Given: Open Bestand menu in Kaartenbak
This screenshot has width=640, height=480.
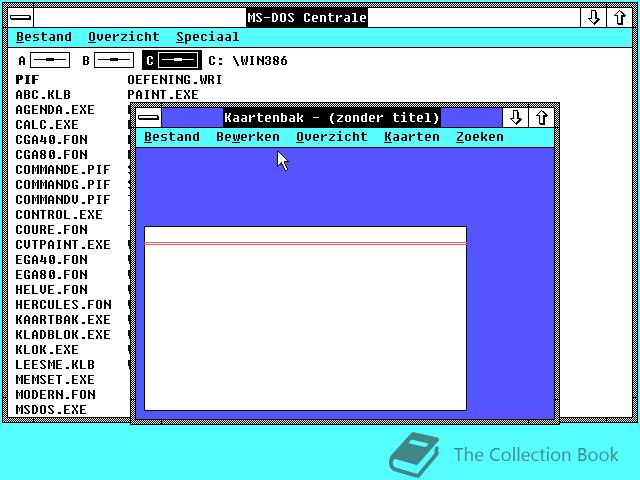Looking at the screenshot, I should [x=172, y=137].
